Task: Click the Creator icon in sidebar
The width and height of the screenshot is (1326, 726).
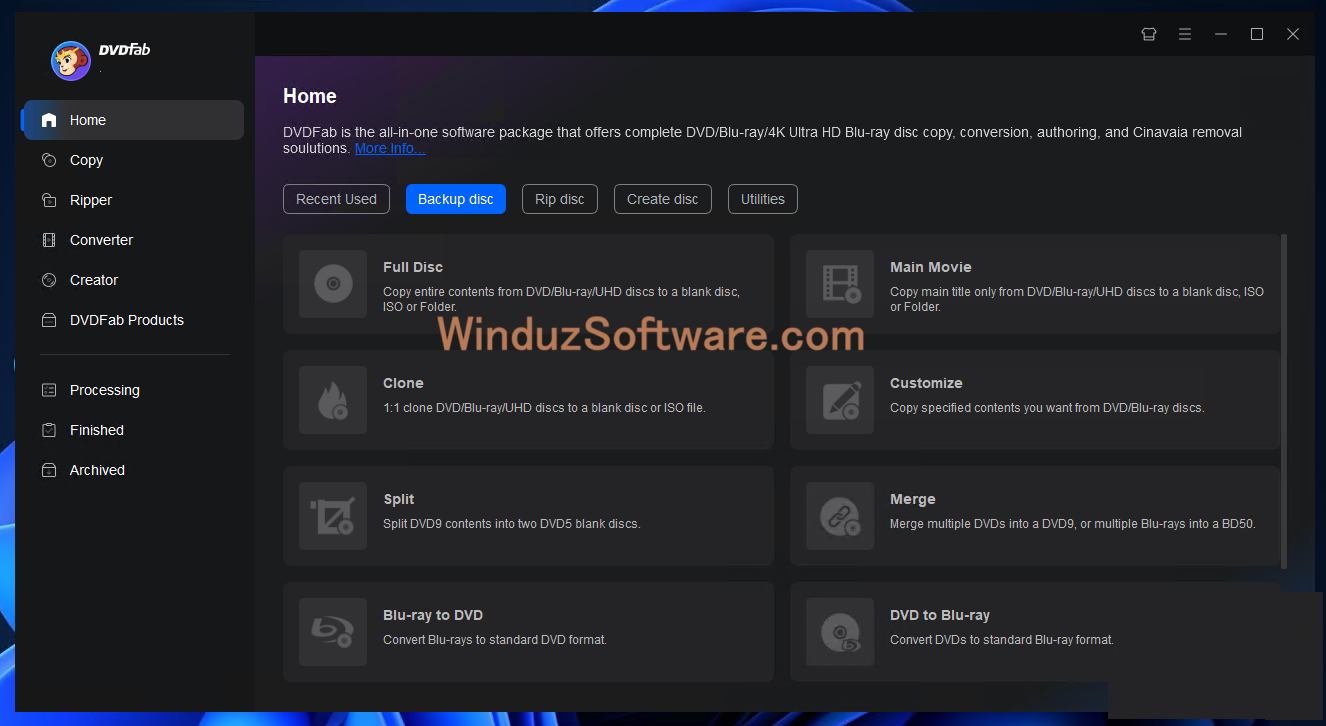Action: (x=49, y=280)
